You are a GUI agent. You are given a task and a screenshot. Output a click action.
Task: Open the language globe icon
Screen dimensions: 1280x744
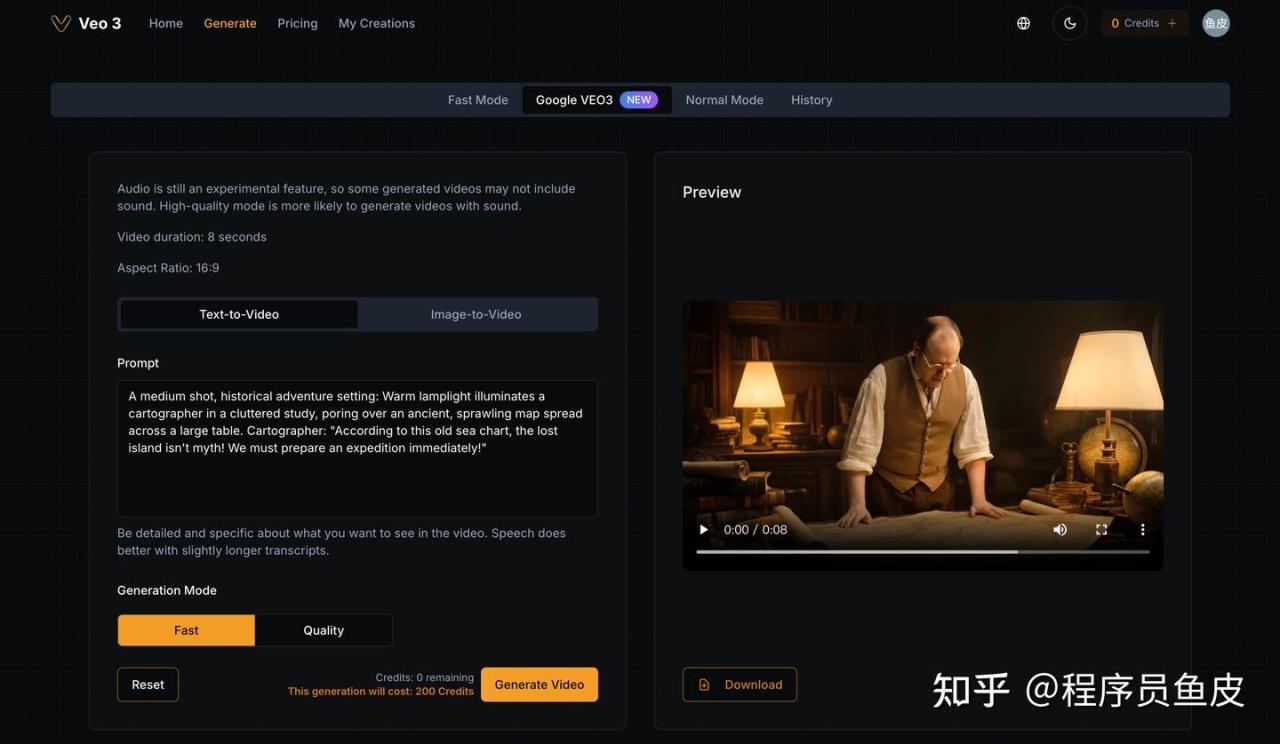tap(1023, 23)
